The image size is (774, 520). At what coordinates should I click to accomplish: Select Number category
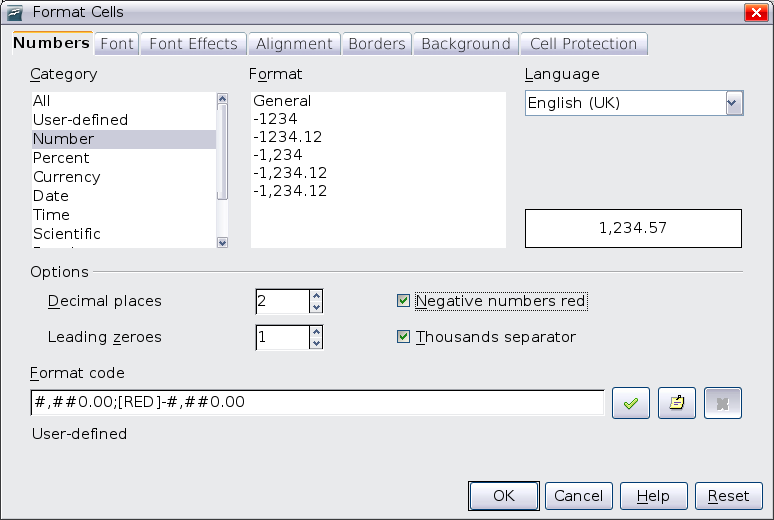point(123,139)
